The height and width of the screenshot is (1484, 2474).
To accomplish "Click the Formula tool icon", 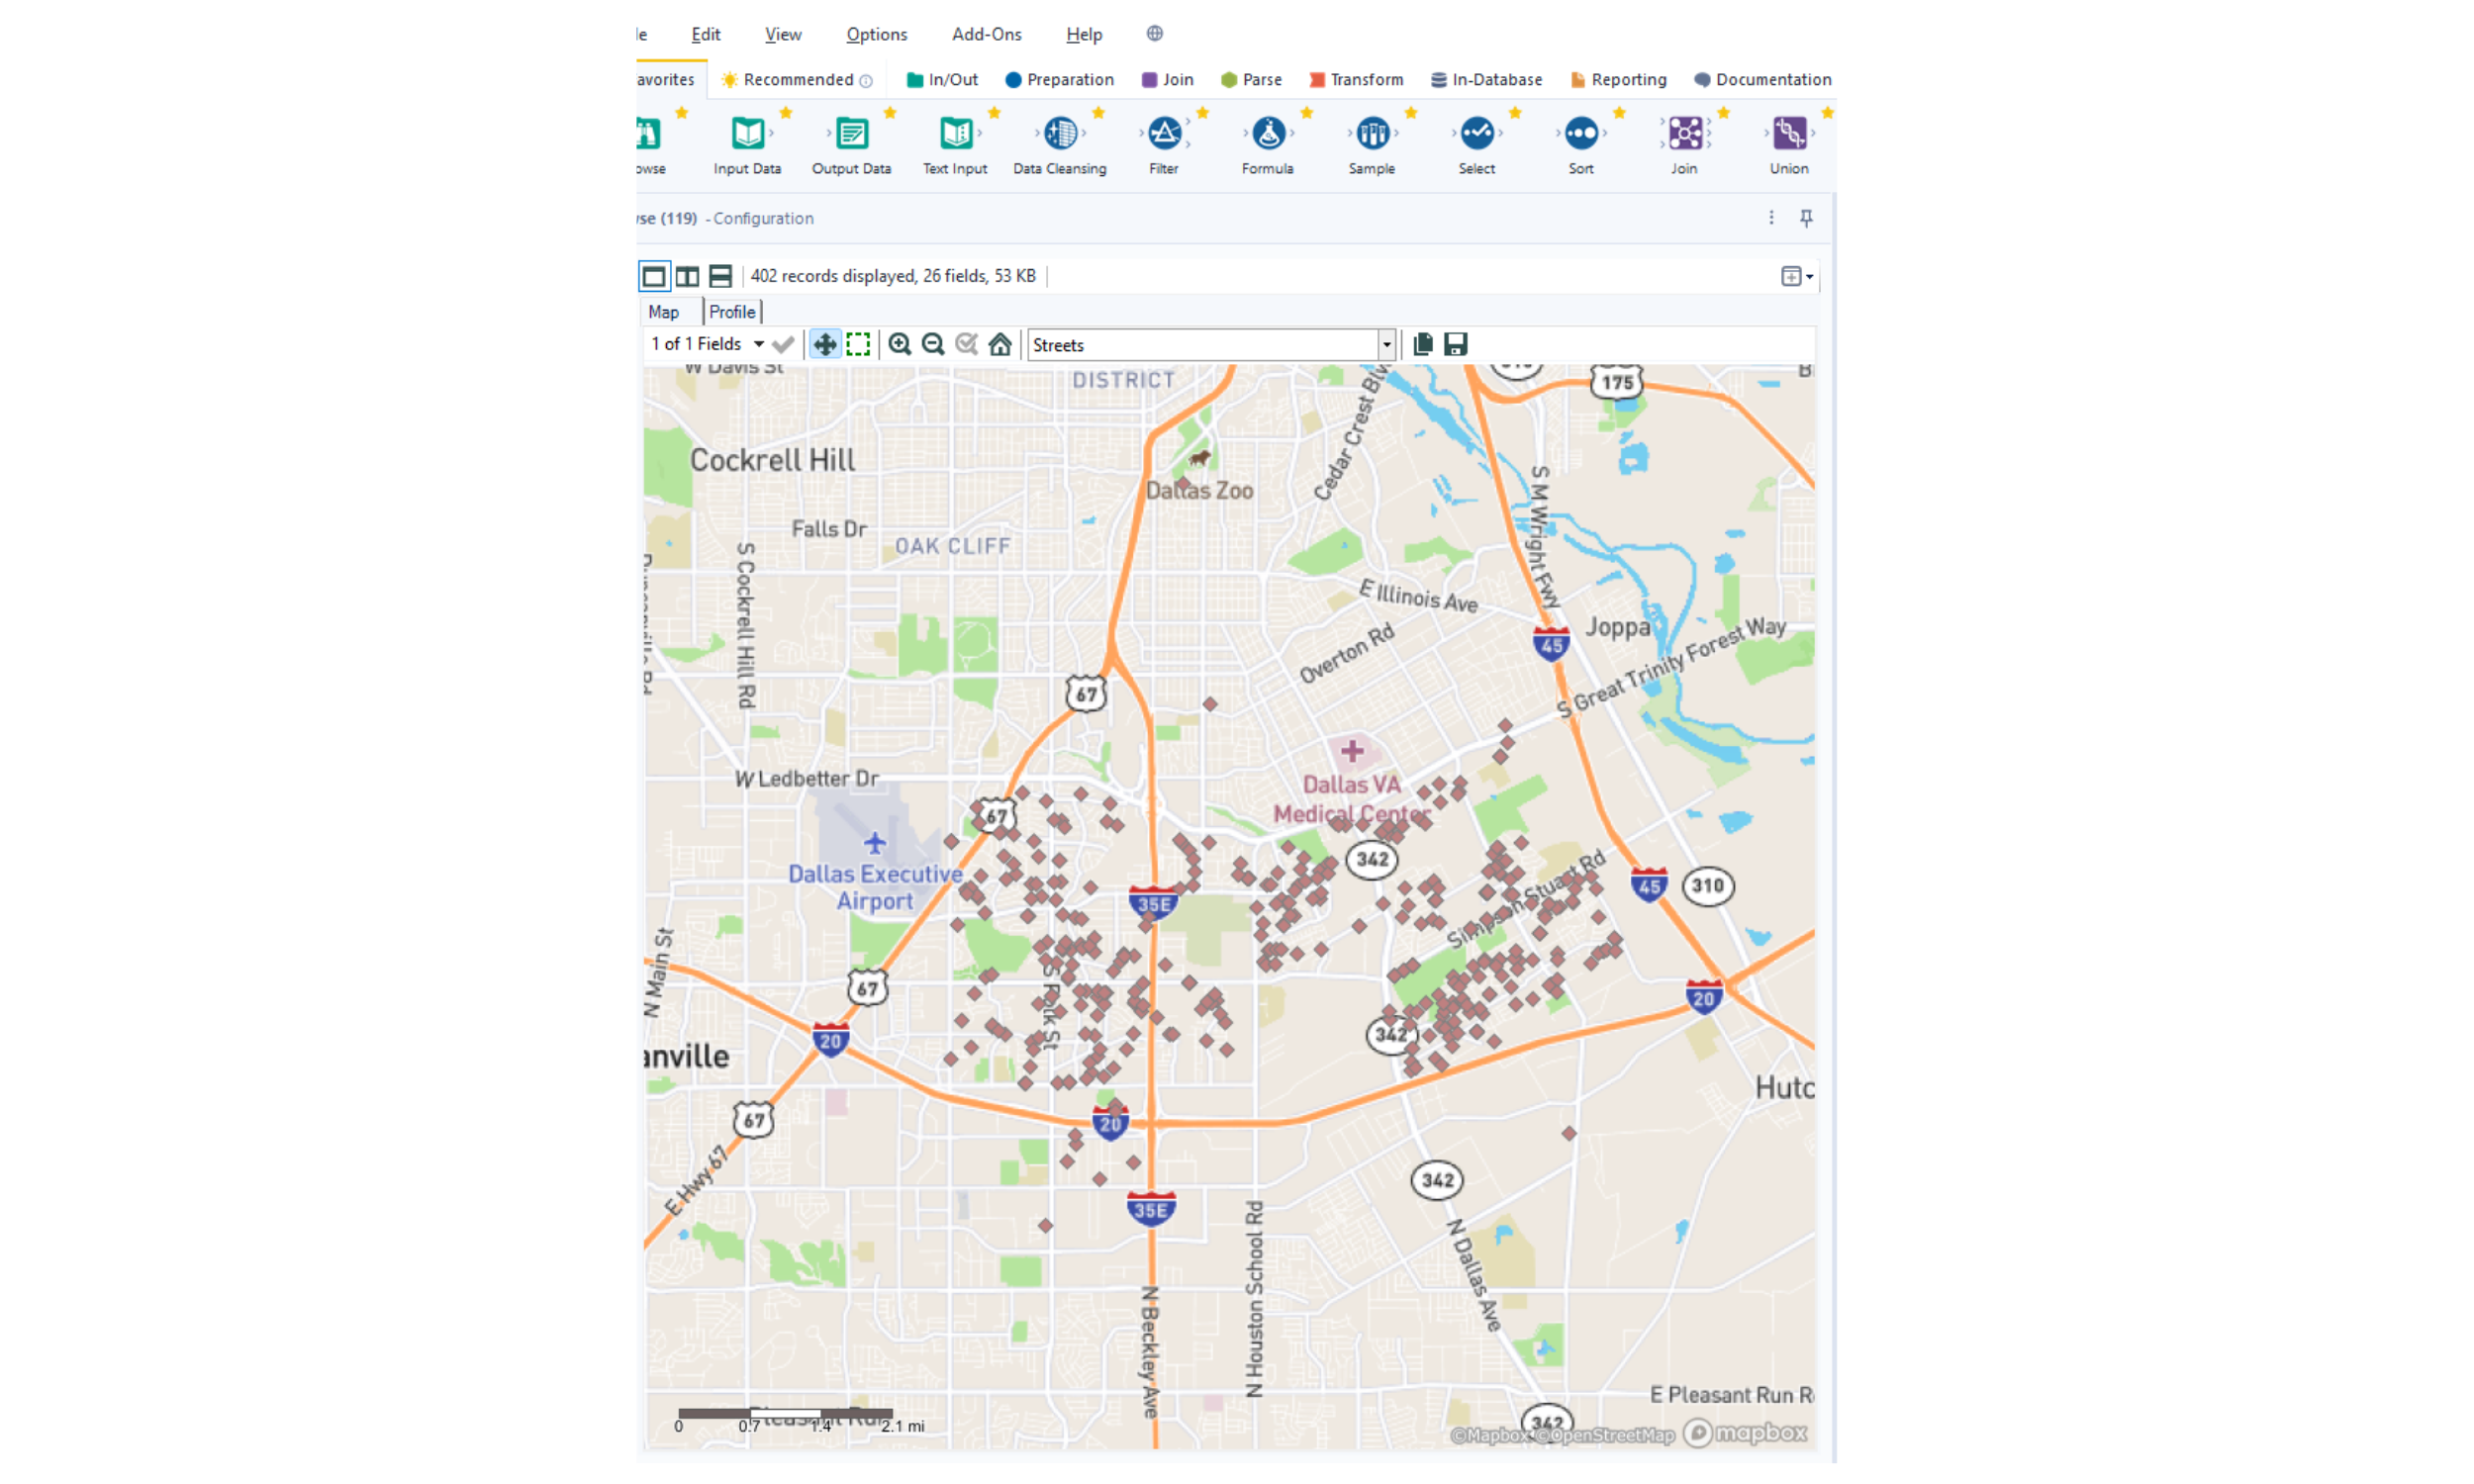I will 1268,134.
